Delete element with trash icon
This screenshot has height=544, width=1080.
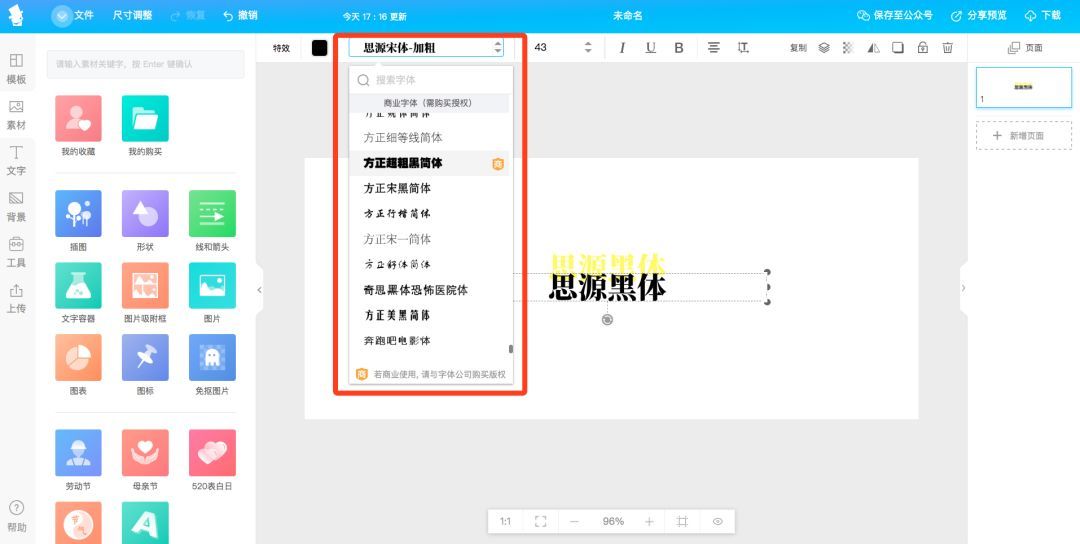tap(948, 48)
